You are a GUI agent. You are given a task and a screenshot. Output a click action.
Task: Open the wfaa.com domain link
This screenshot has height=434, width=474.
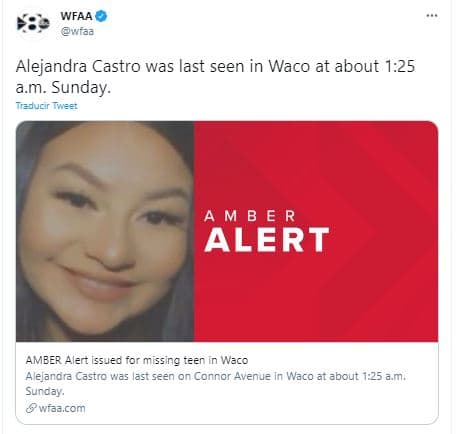62,408
